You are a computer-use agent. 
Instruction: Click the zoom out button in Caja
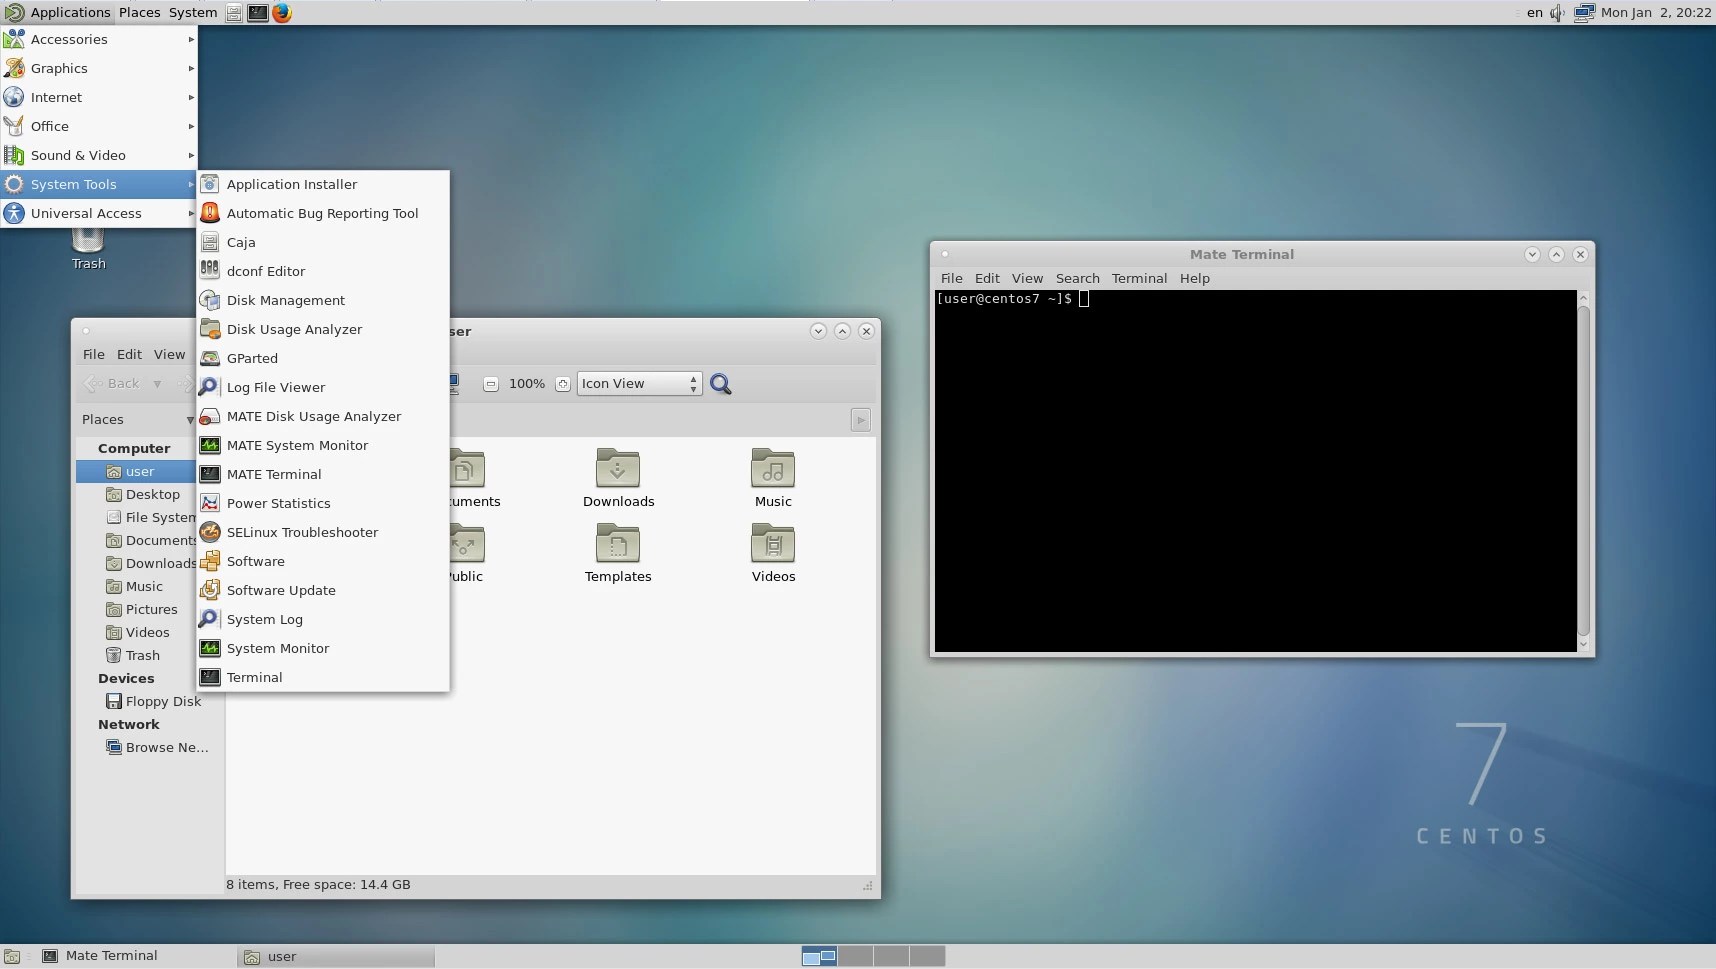coord(491,383)
